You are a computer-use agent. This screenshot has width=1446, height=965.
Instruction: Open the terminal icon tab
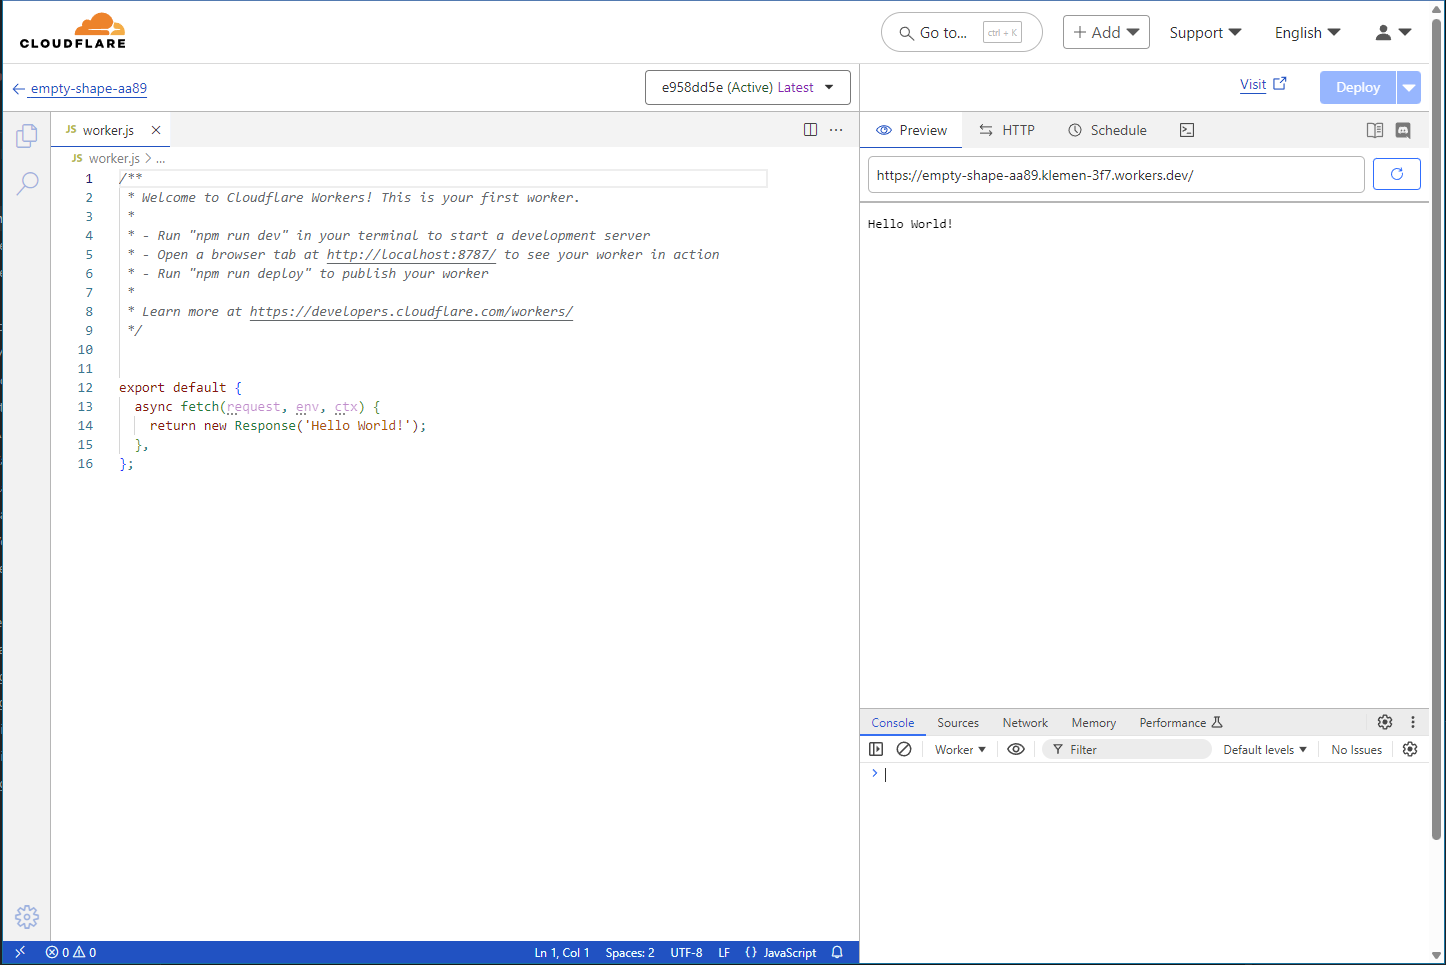click(1187, 130)
